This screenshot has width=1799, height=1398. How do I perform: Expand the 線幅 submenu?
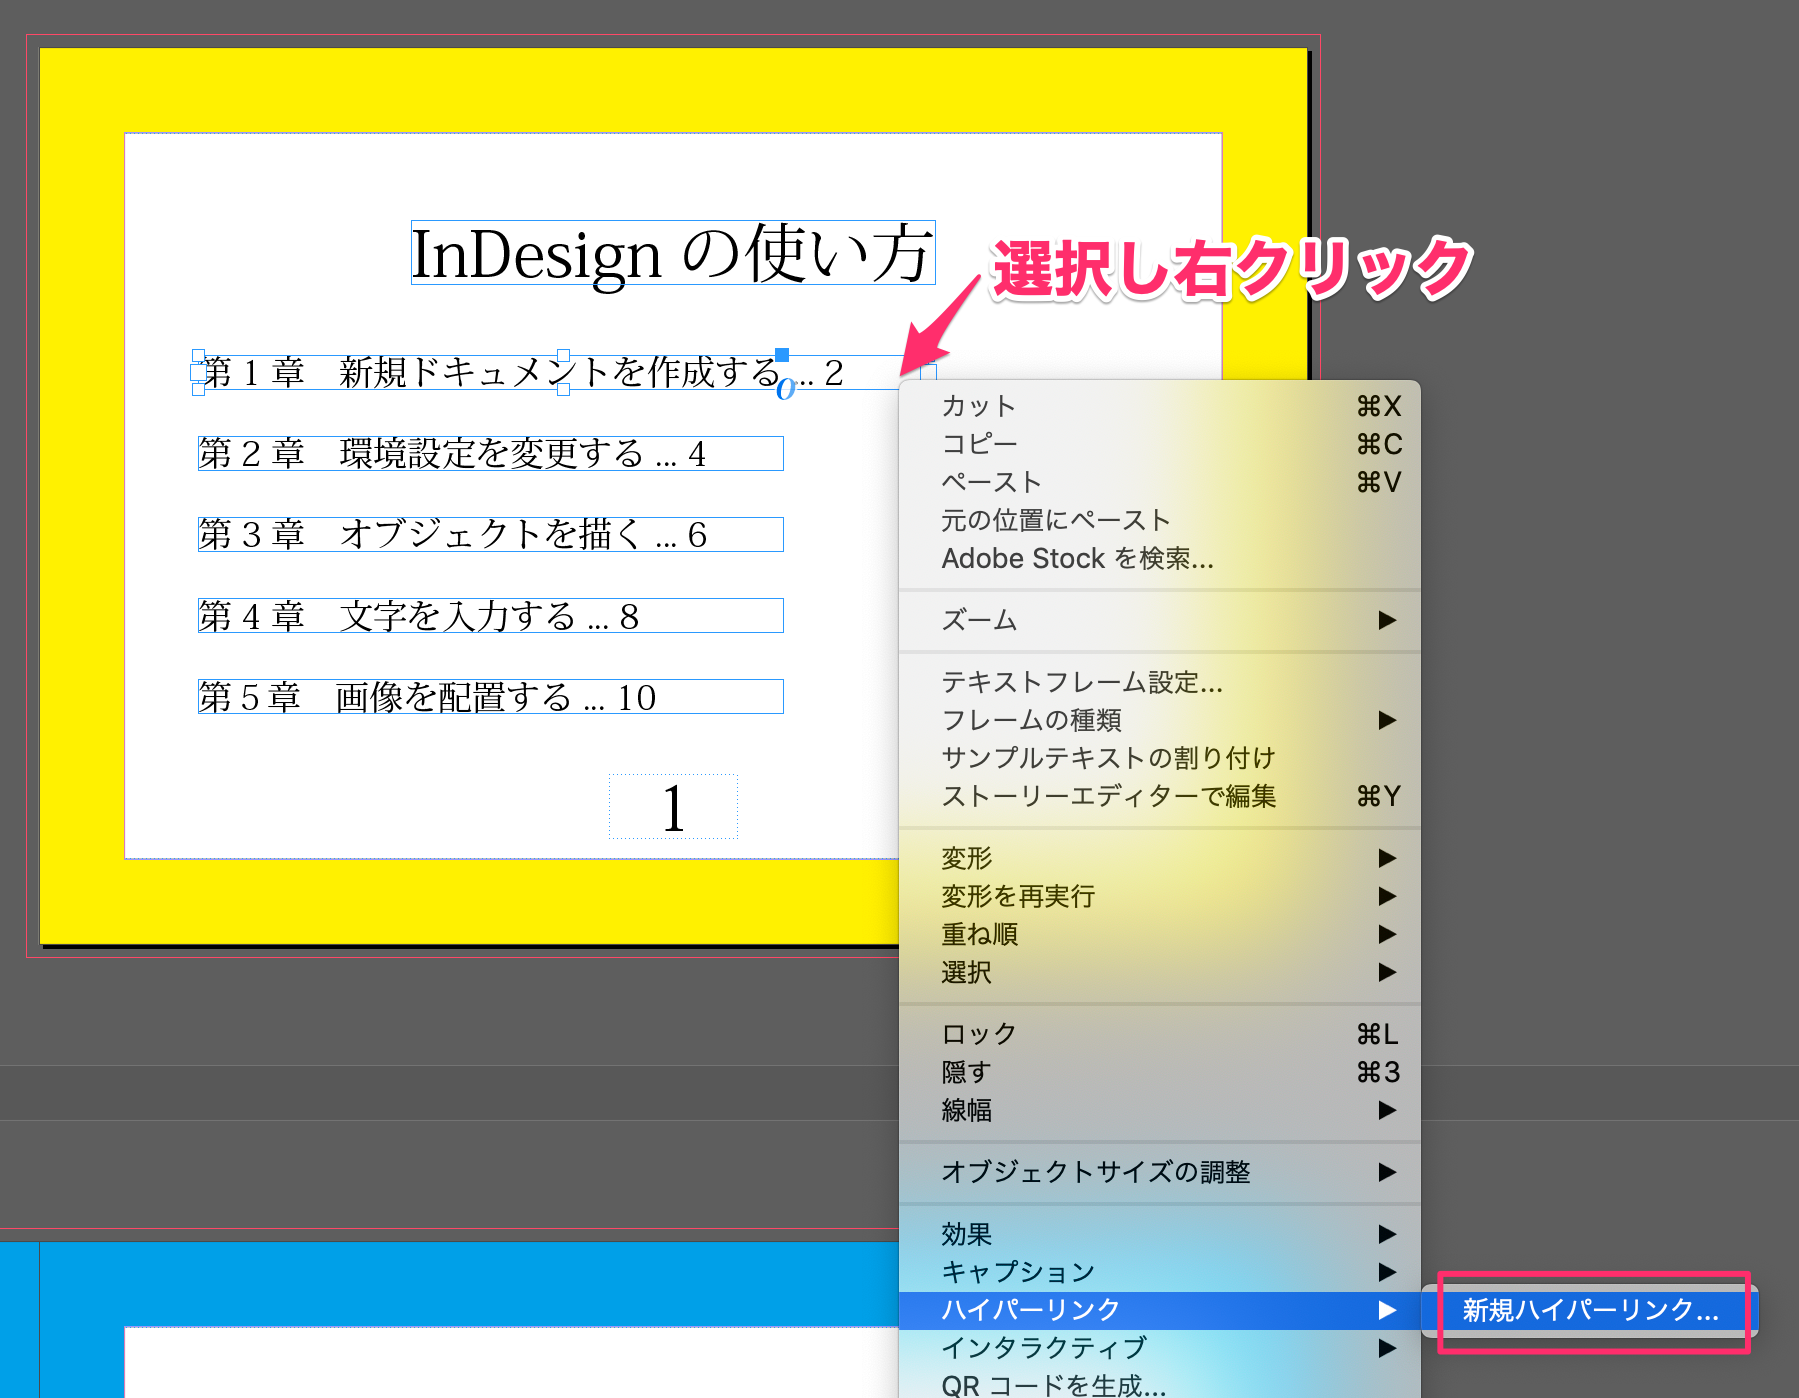tap(1160, 1110)
